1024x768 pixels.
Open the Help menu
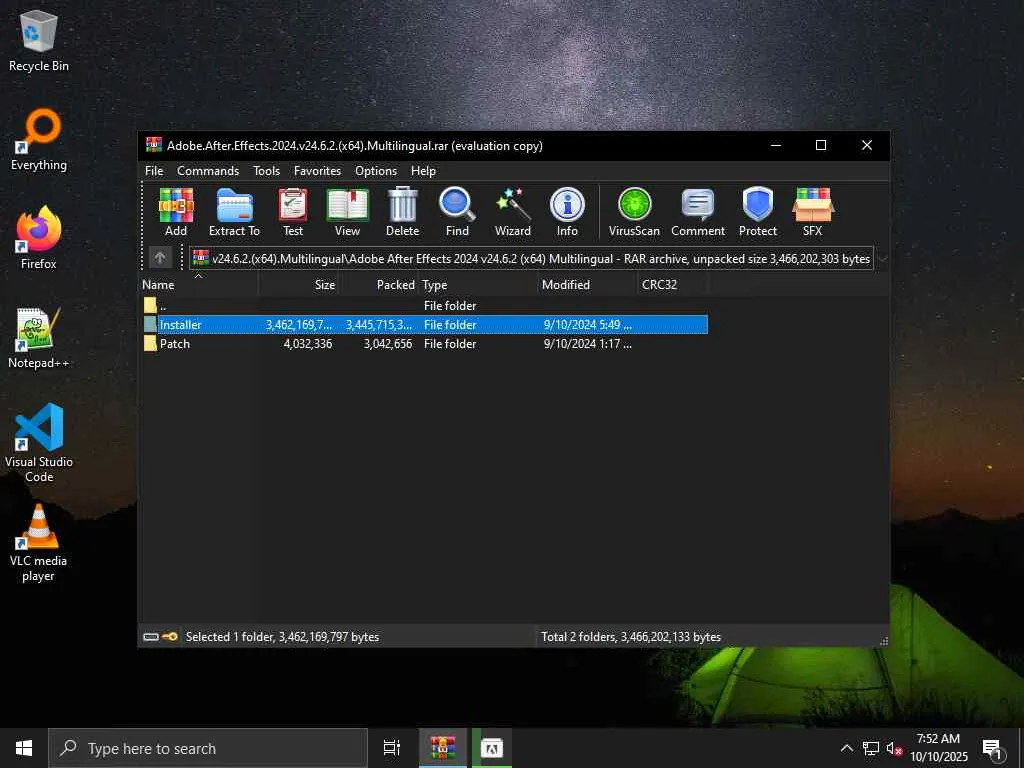423,170
